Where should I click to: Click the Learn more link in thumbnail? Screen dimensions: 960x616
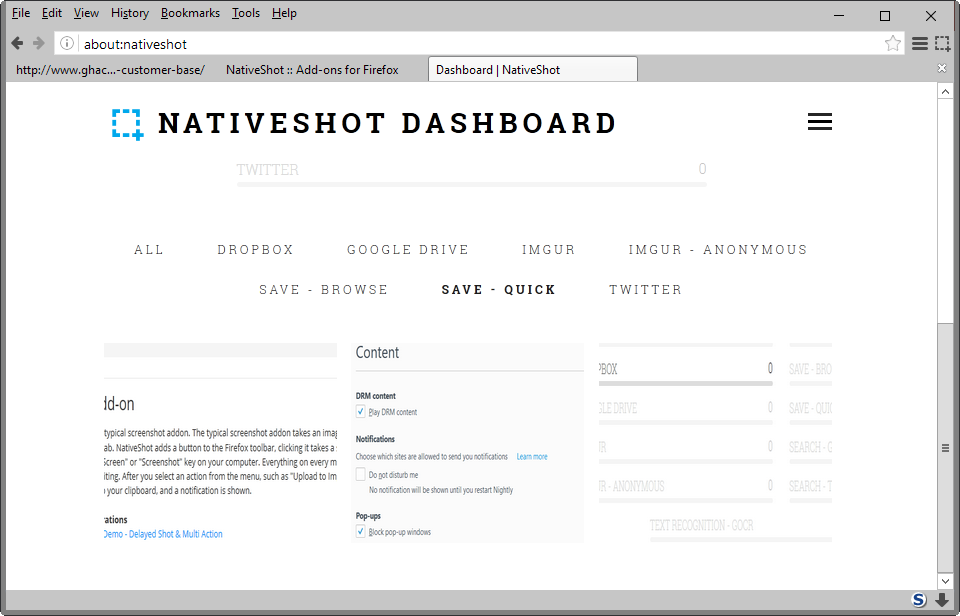pyautogui.click(x=532, y=457)
